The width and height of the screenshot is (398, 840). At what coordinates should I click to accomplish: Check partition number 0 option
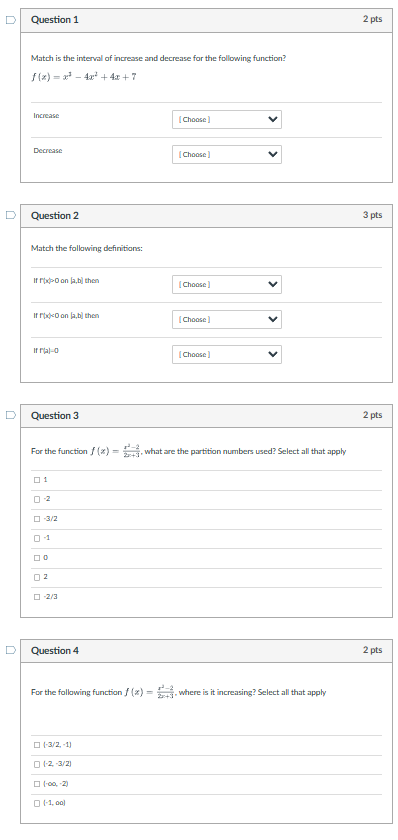pos(37,558)
